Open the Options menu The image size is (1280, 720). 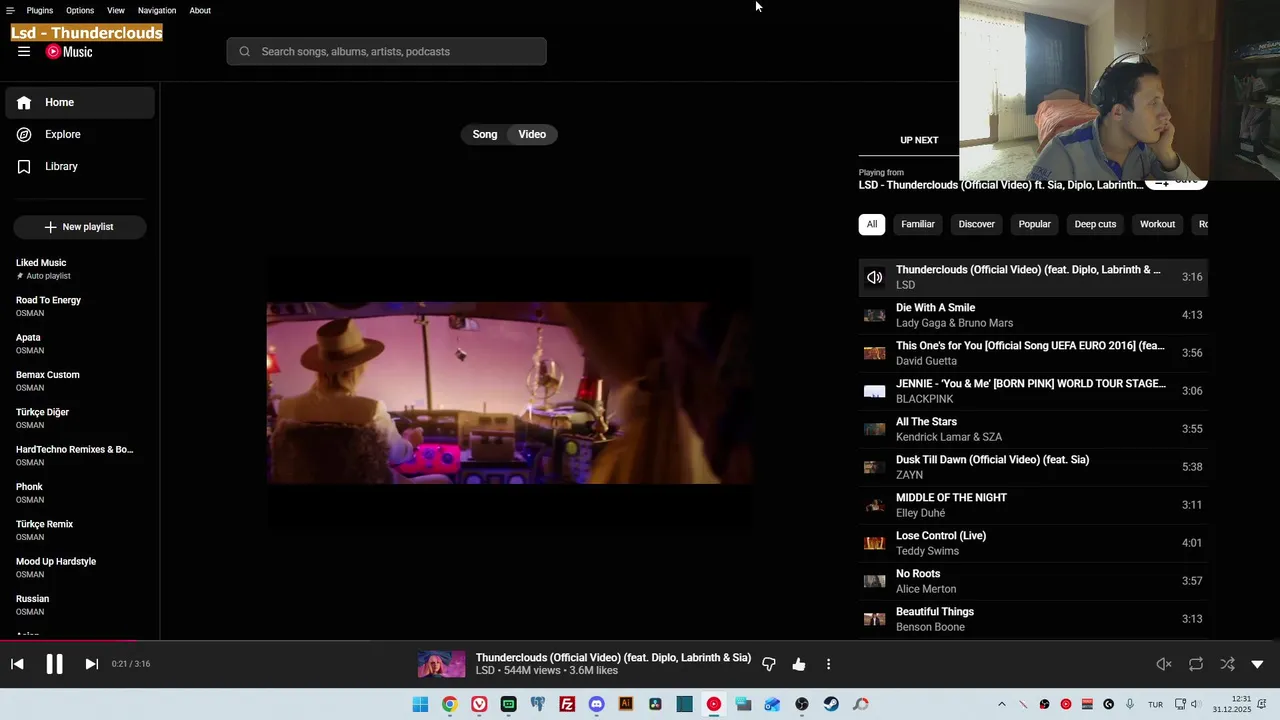click(x=80, y=10)
